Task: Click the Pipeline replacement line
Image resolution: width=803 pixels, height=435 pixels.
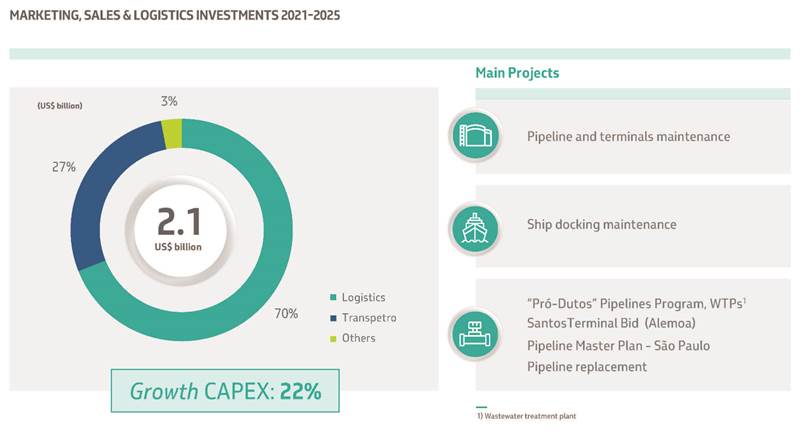Action: pos(587,367)
